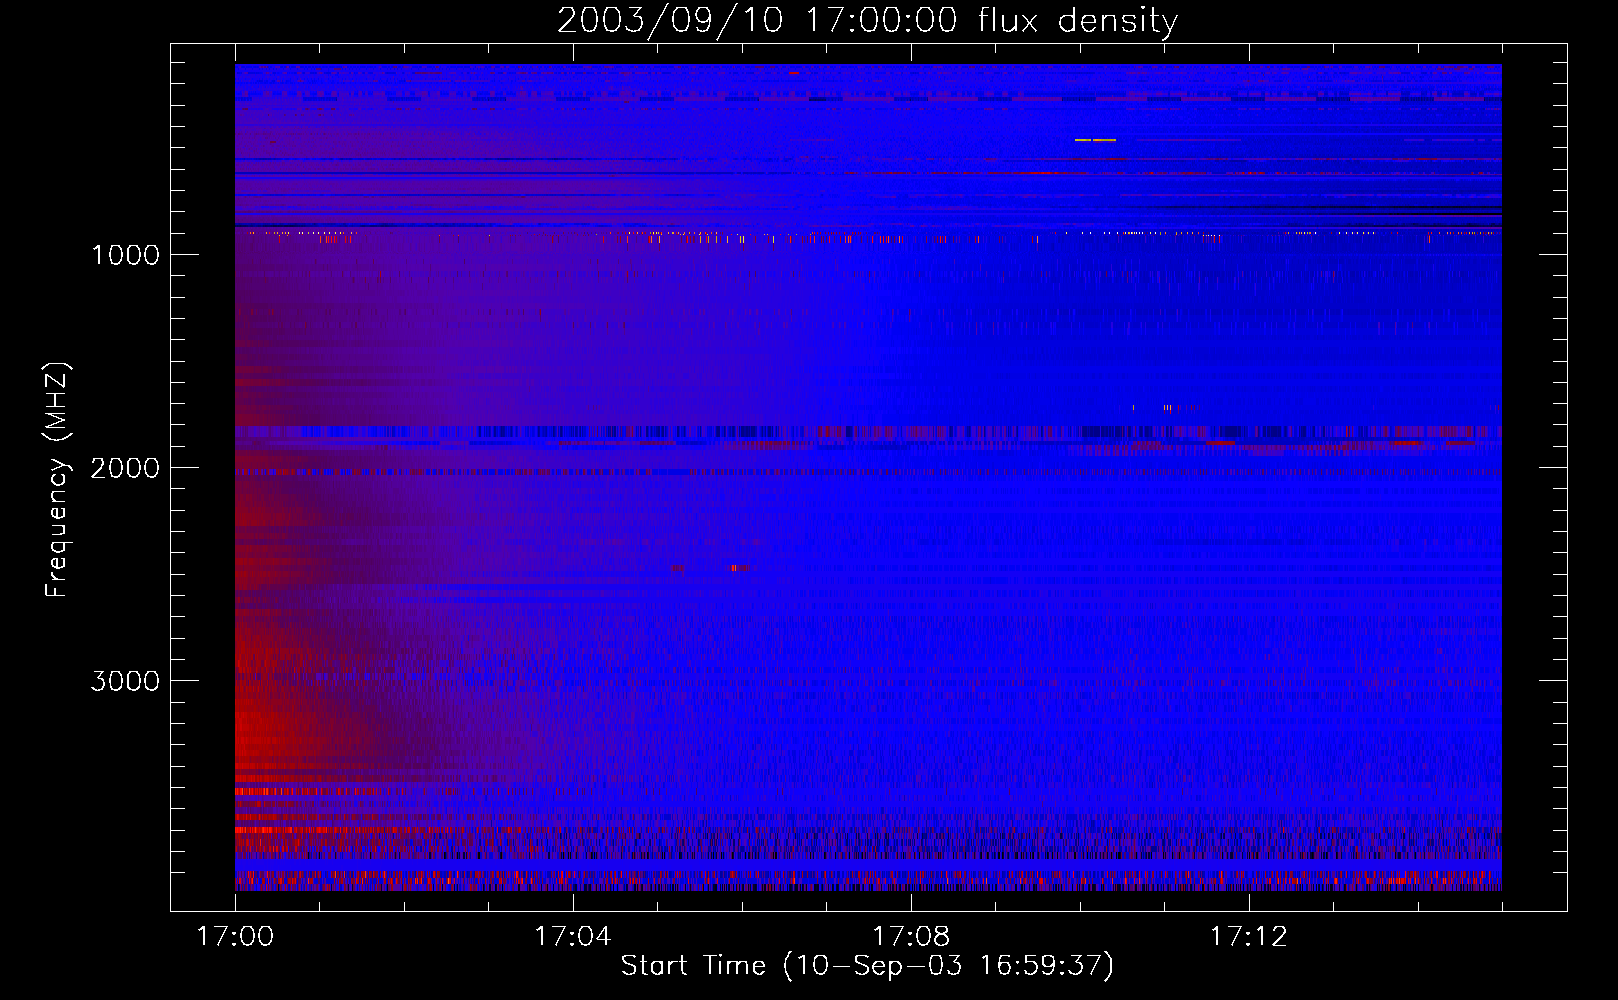Viewport: 1618px width, 1000px height.
Task: Click the plot title '2003/09/10 17:00:00 flux density'
Action: click(867, 20)
